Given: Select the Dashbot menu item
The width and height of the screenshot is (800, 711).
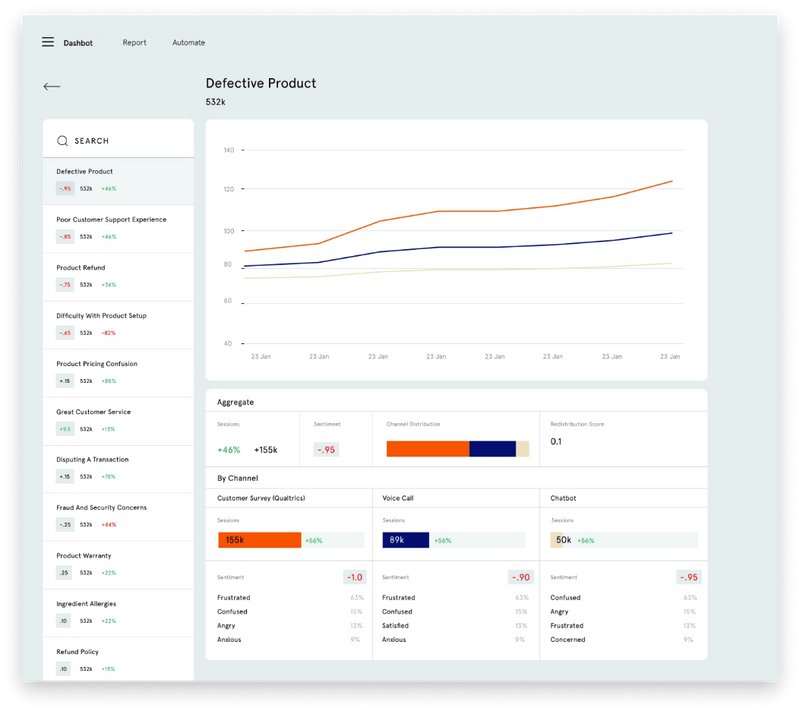Looking at the screenshot, I should pos(78,43).
